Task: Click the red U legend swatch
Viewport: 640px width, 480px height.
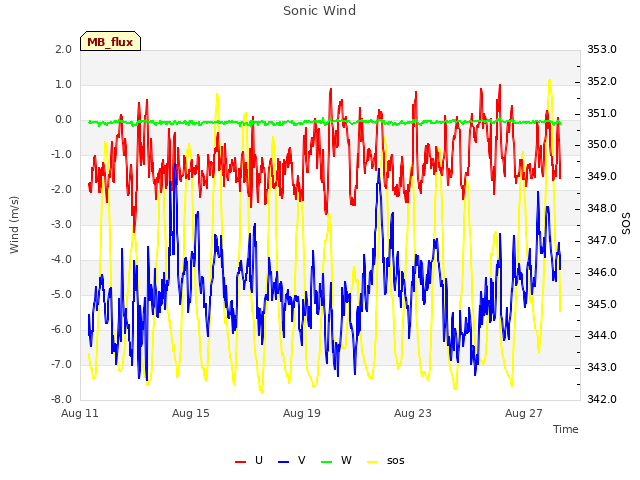Action: (x=240, y=461)
